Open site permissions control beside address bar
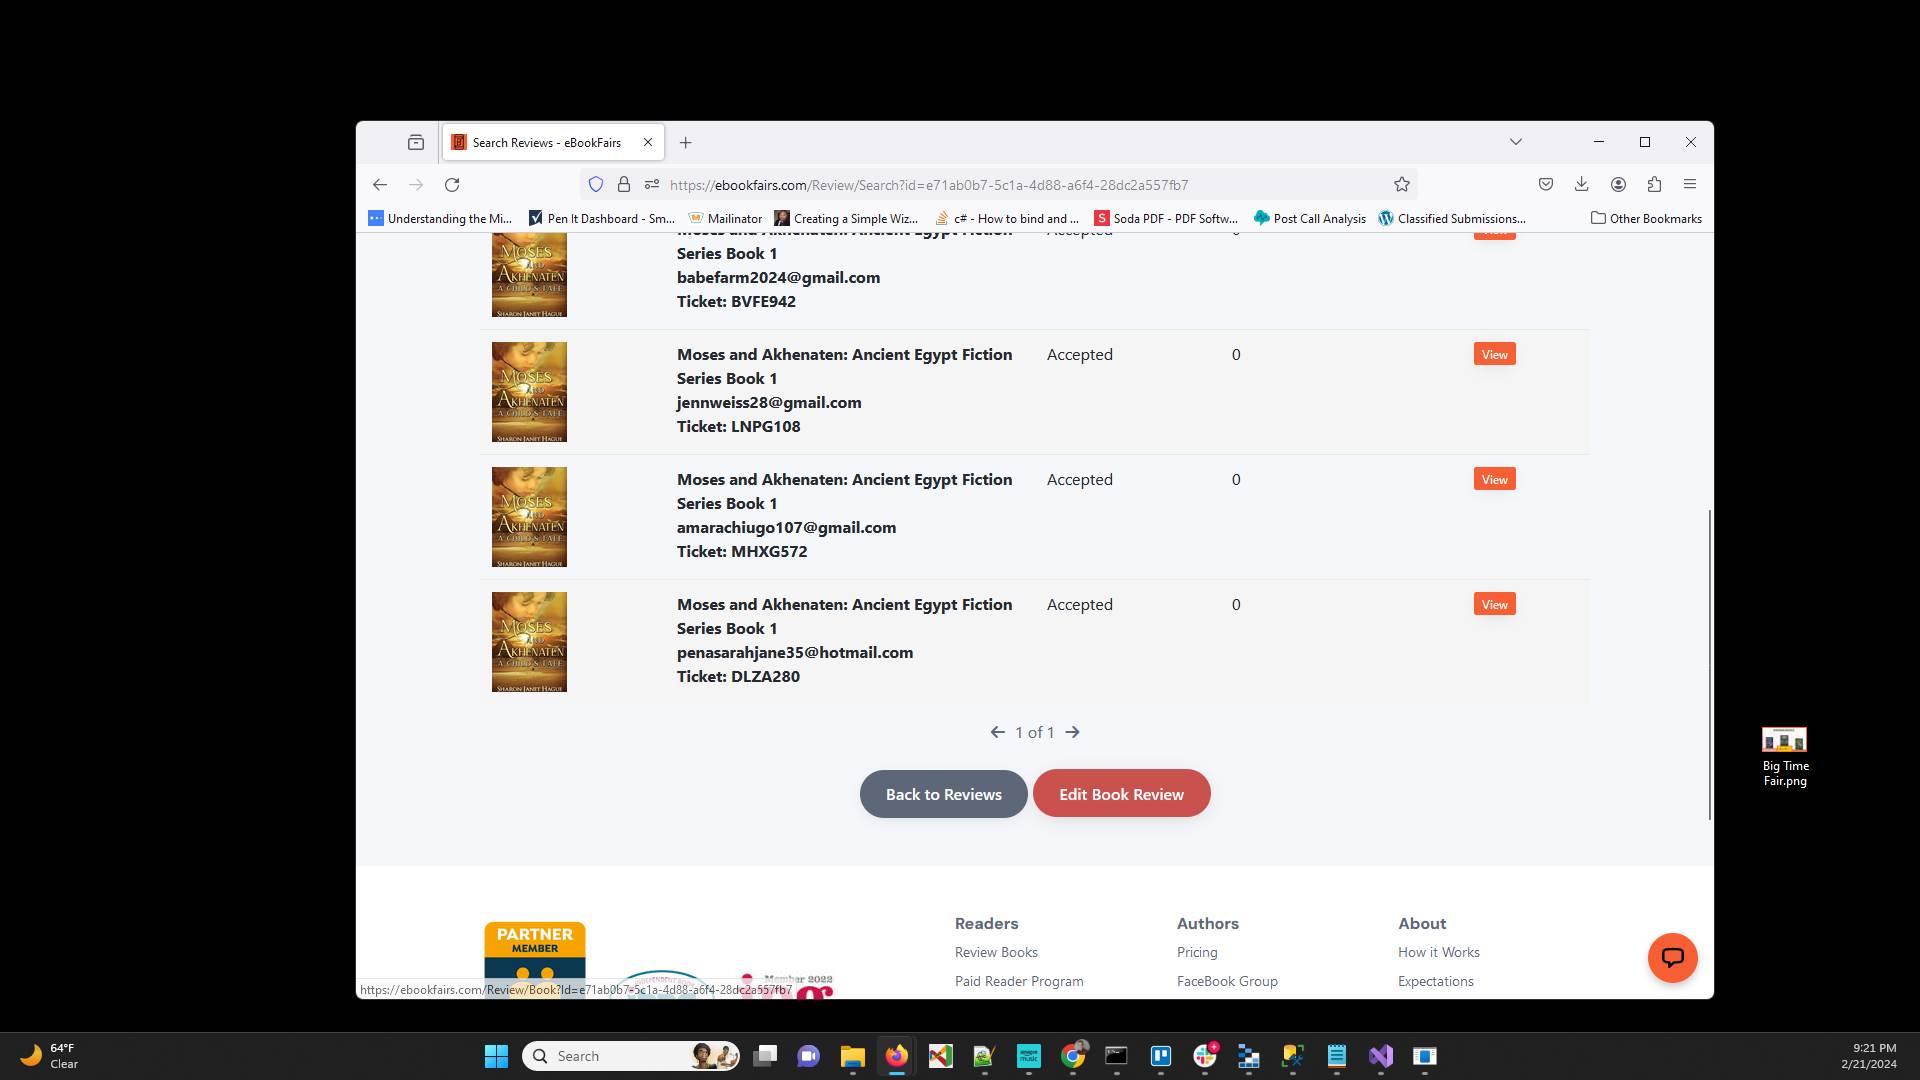 (x=652, y=184)
